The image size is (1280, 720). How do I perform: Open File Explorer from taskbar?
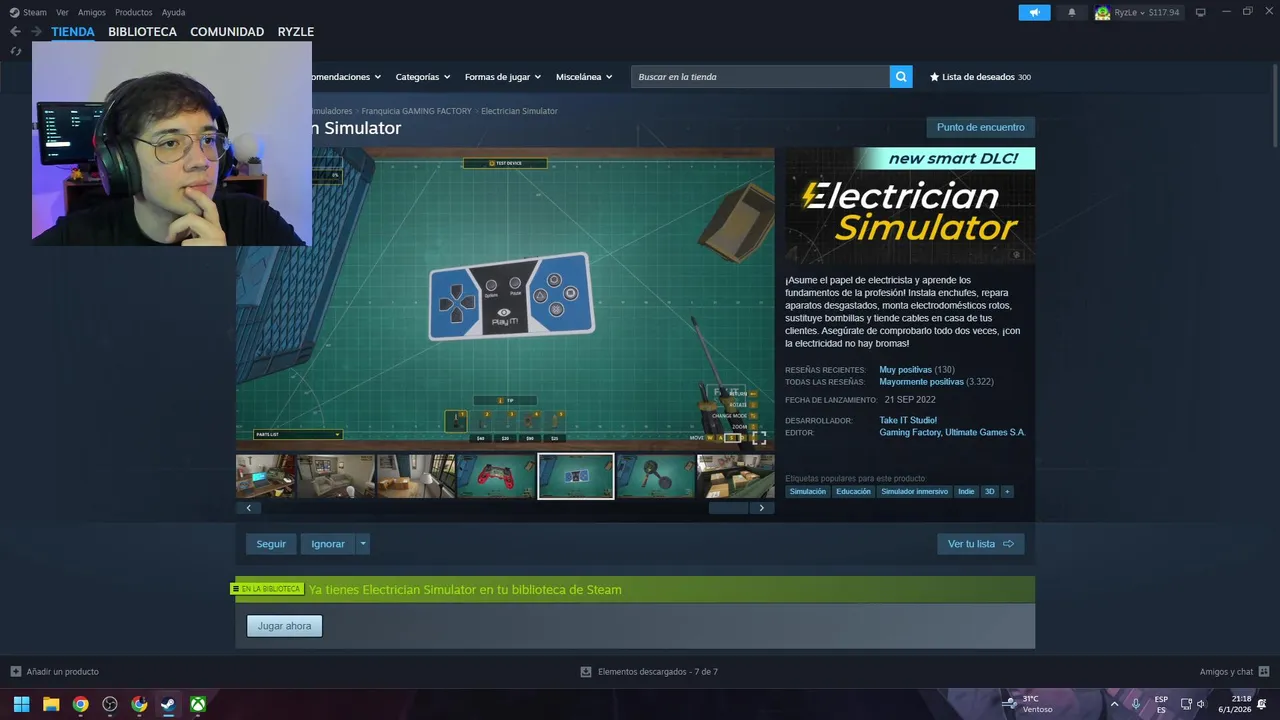[51, 704]
